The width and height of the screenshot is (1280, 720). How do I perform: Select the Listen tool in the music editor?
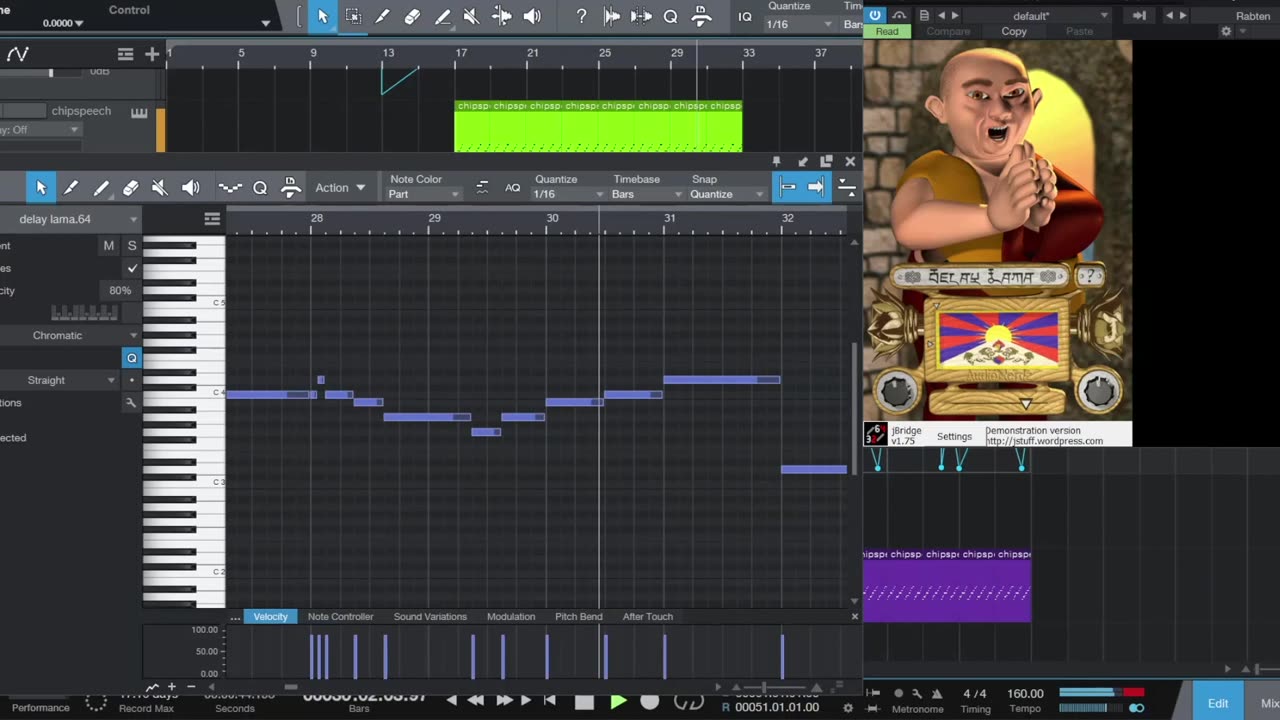[191, 187]
